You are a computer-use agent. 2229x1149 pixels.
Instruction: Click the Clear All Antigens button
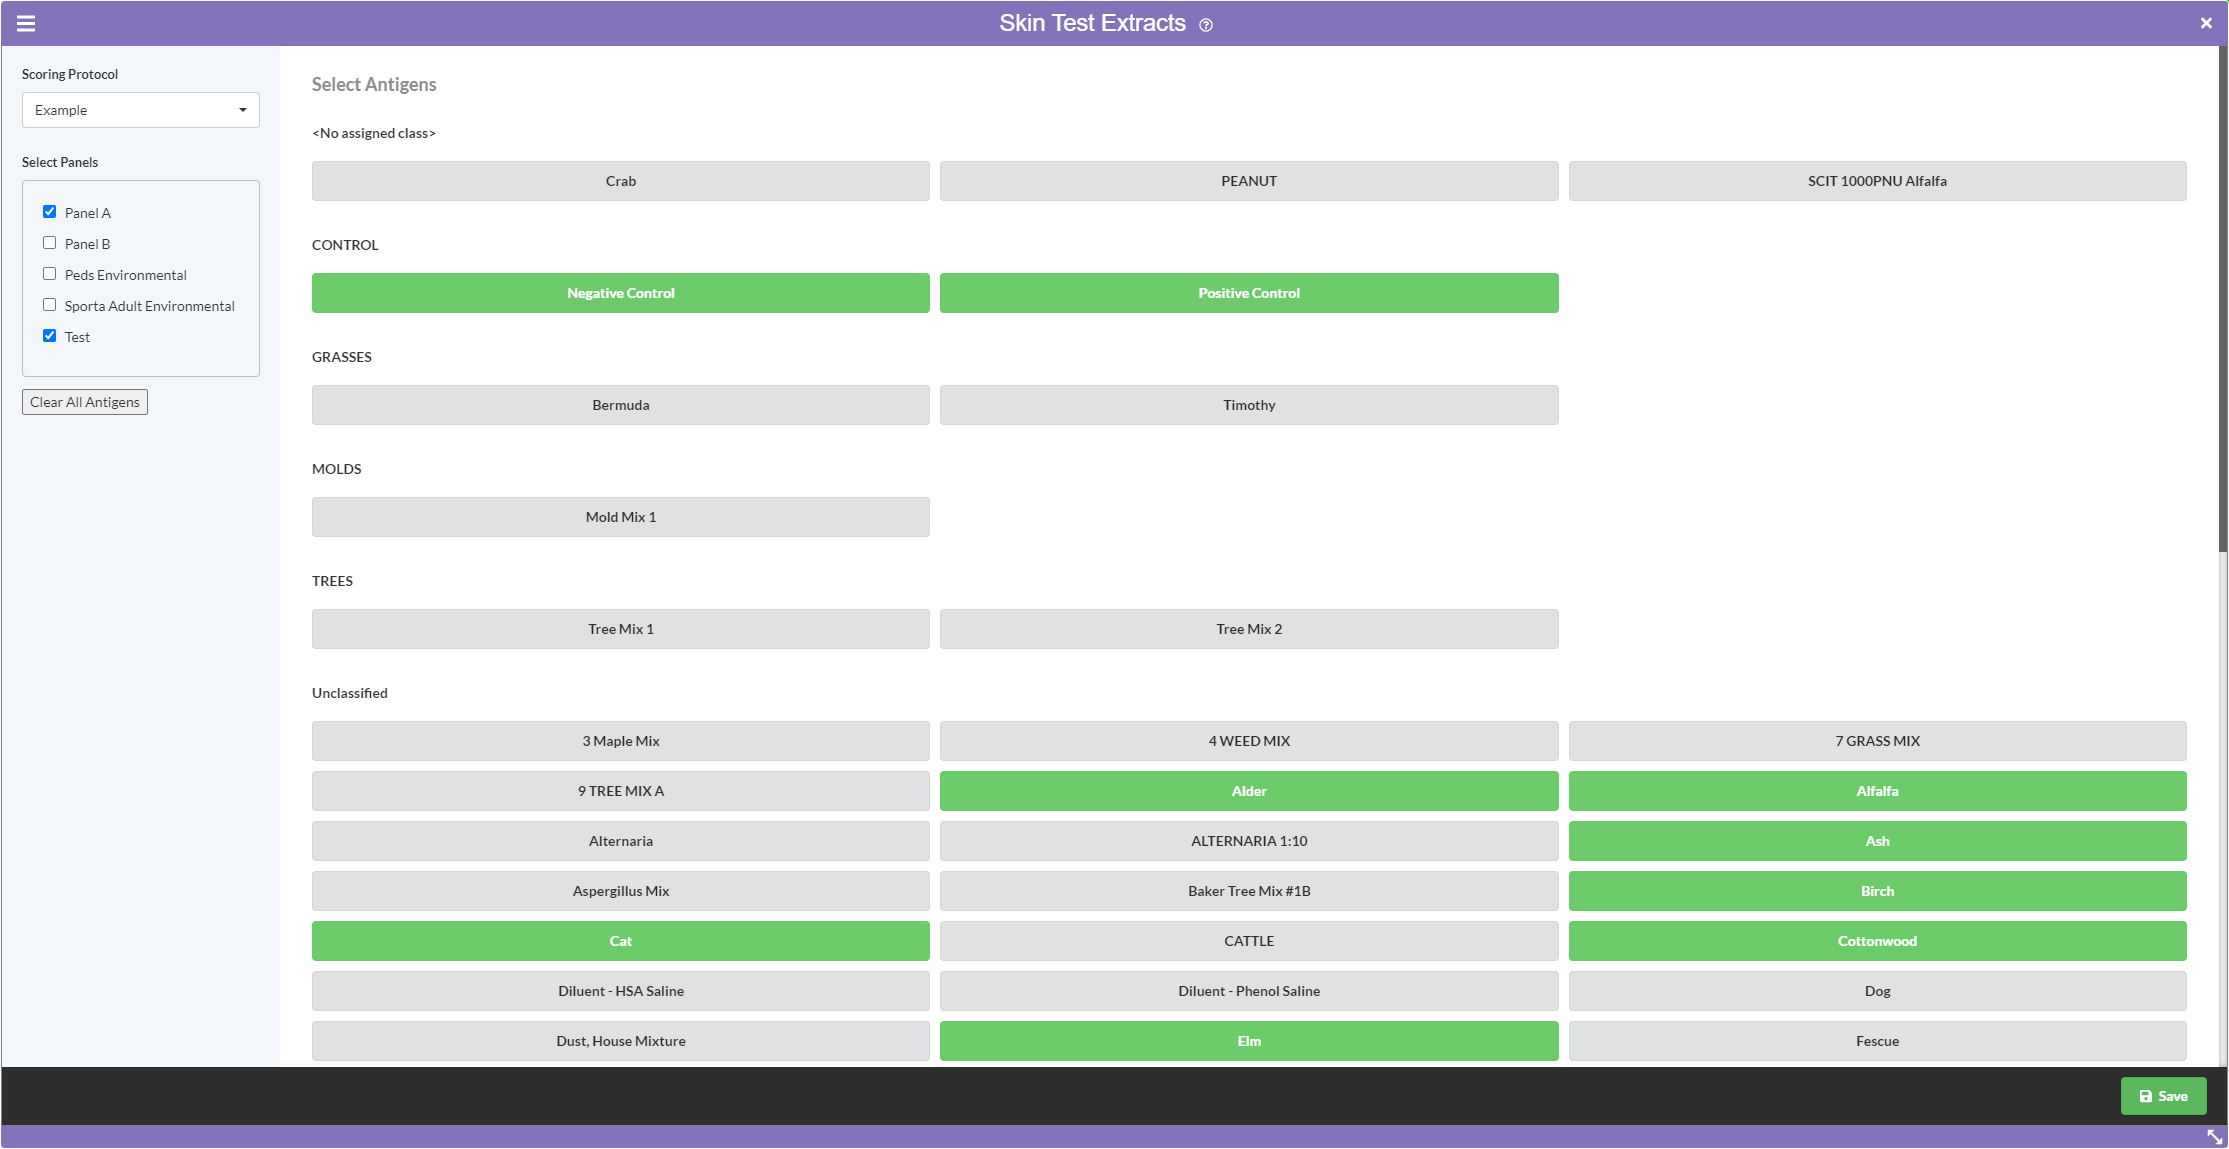click(x=85, y=402)
